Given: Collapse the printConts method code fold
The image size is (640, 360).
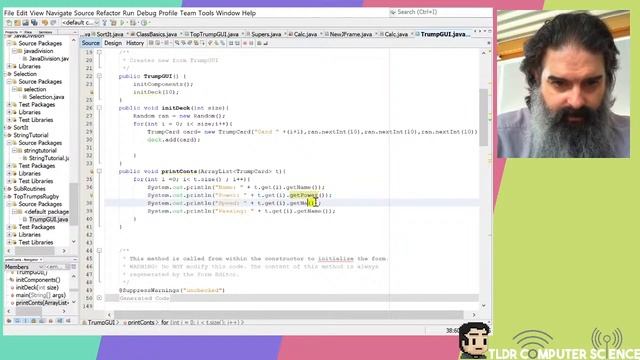Looking at the screenshot, I should coord(99,171).
